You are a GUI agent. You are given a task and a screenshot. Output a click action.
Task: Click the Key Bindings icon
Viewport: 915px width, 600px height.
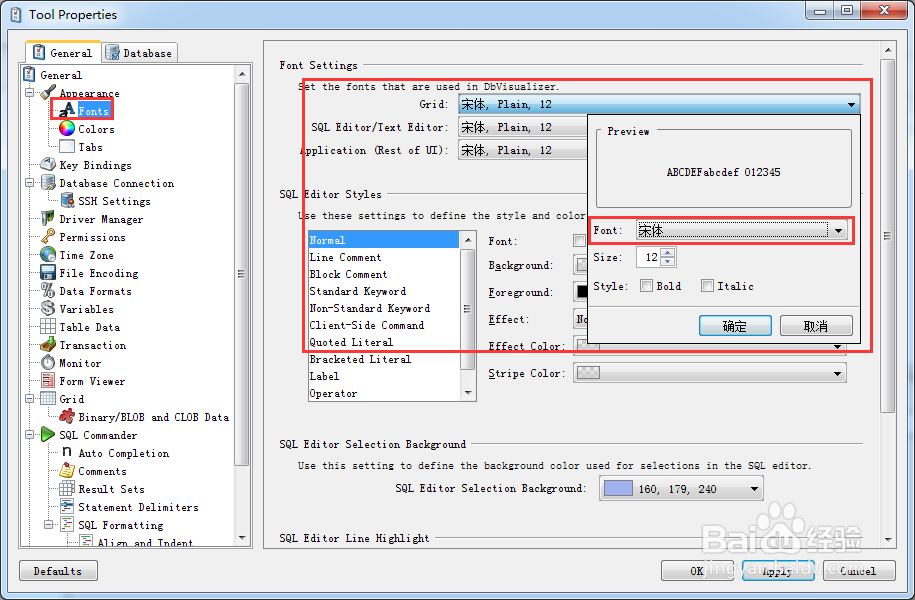click(48, 165)
